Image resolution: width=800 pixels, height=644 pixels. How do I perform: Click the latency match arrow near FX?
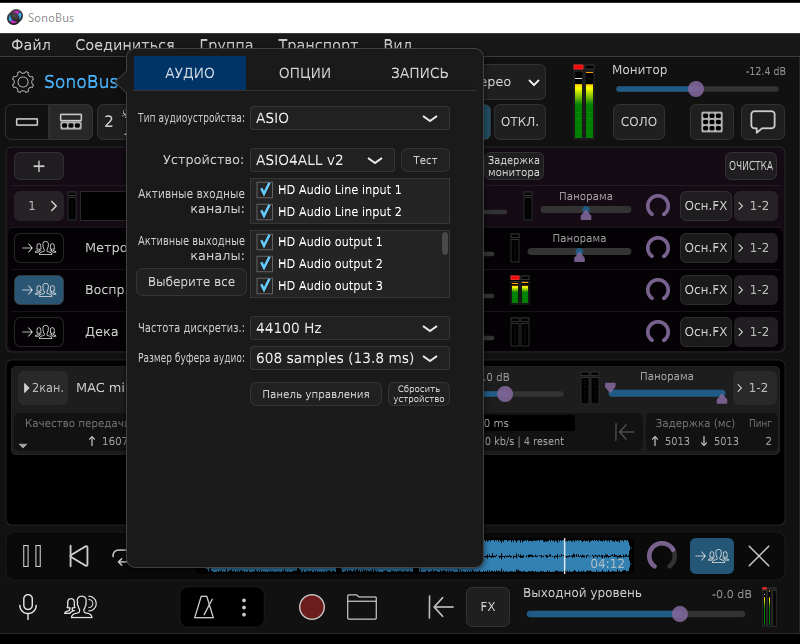(x=440, y=607)
